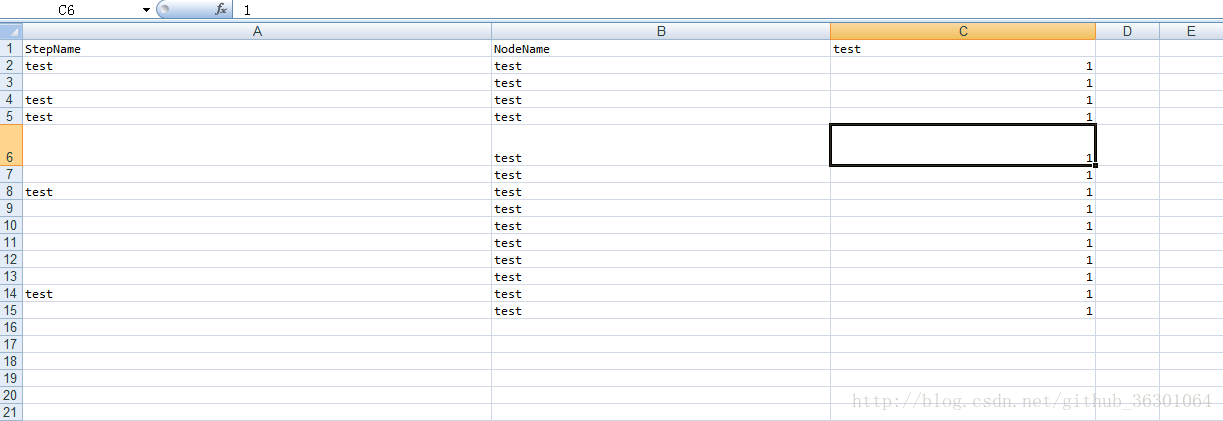Image resolution: width=1223 pixels, height=421 pixels.
Task: Select row 6 header
Action: point(11,145)
